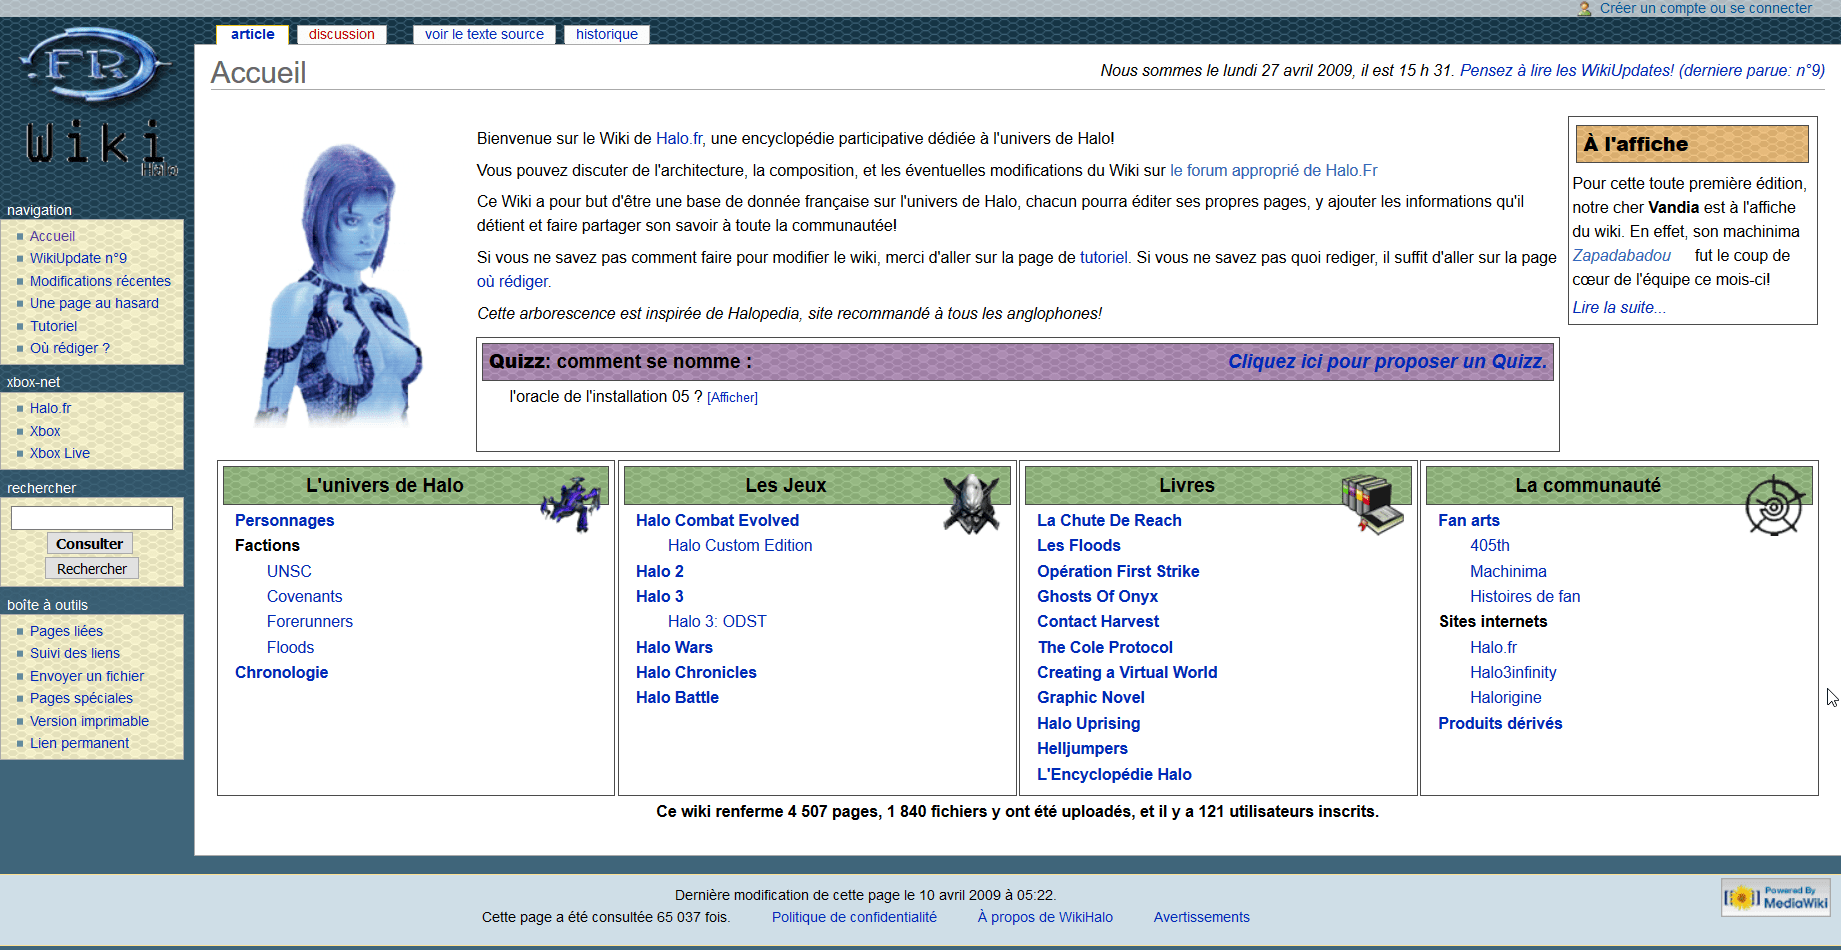Open À propos de WikiHalo in footer
The width and height of the screenshot is (1841, 950).
1045,917
